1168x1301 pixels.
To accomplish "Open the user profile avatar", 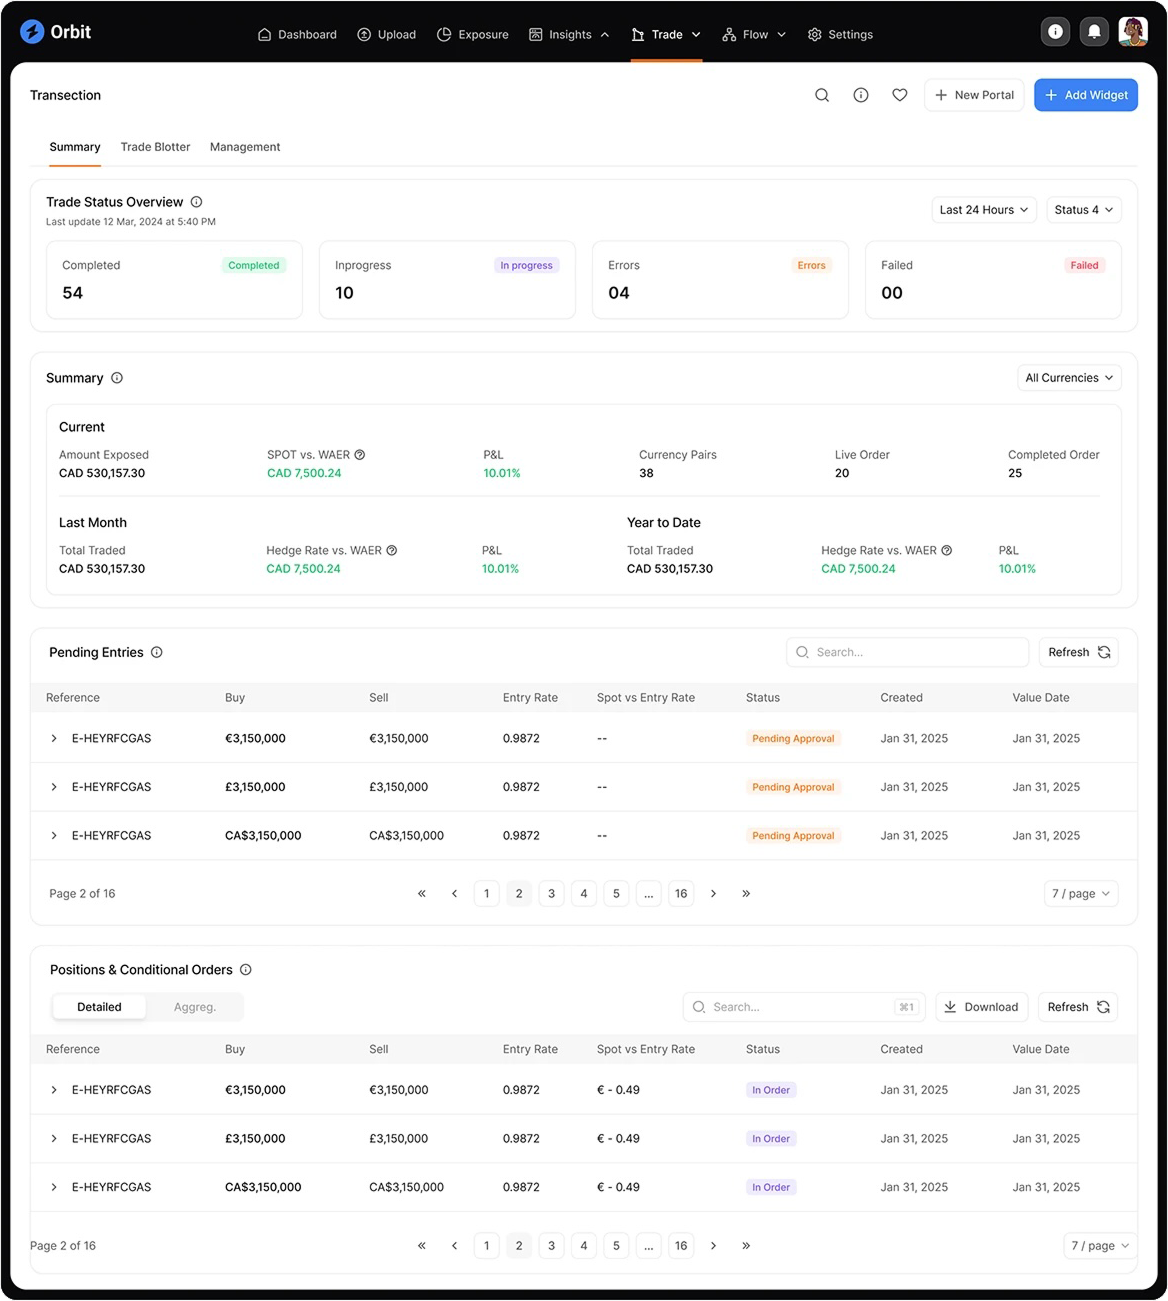I will 1133,32.
